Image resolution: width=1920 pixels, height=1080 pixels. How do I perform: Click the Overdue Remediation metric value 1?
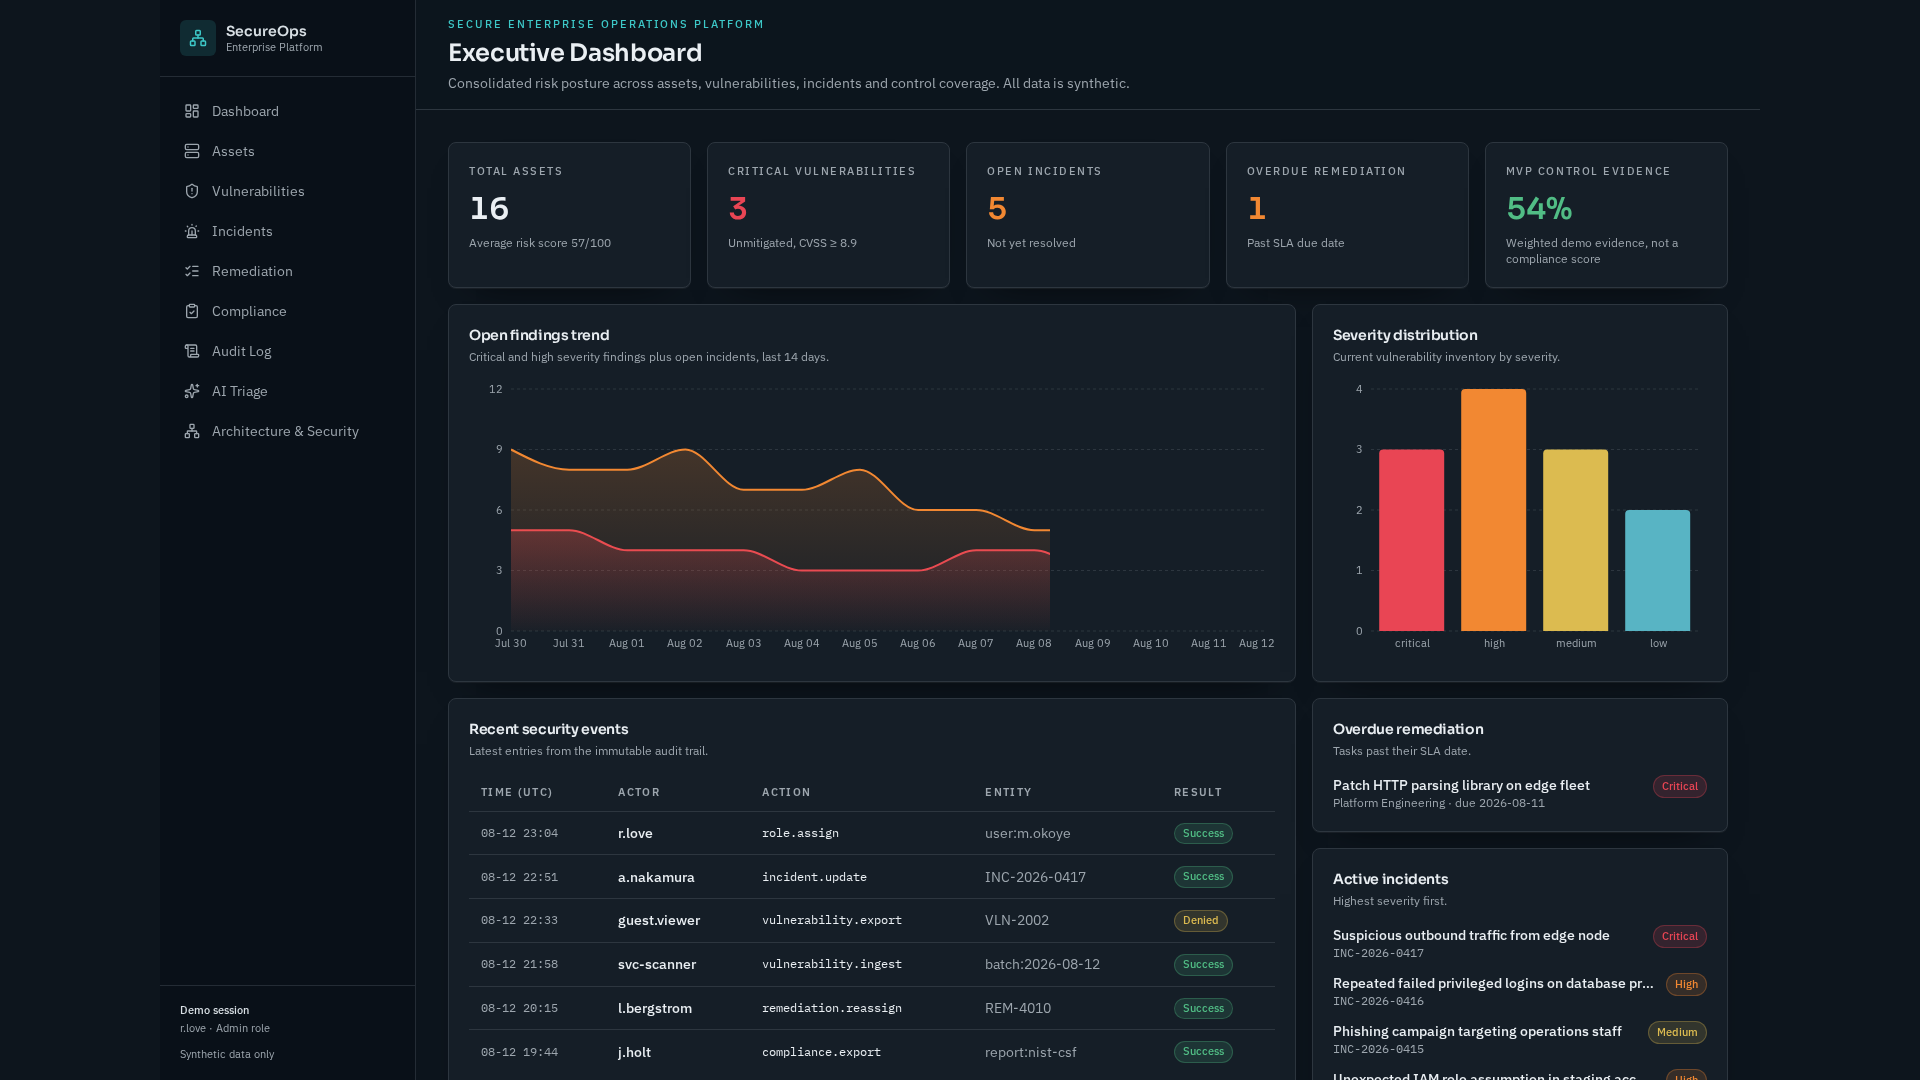pos(1256,208)
